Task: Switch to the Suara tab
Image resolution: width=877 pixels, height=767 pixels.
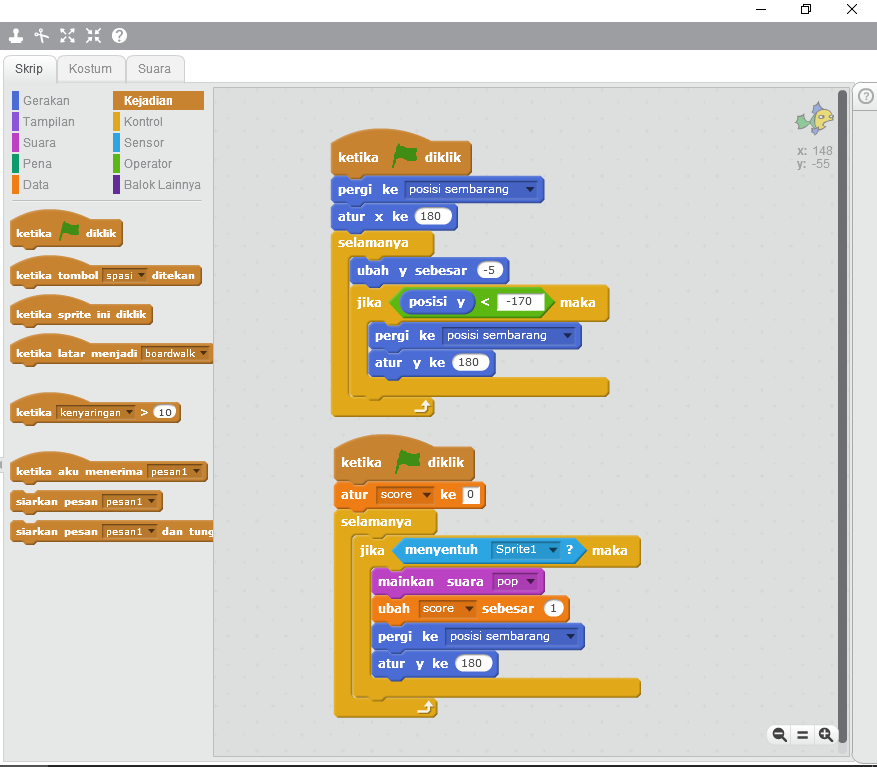Action: tap(154, 68)
